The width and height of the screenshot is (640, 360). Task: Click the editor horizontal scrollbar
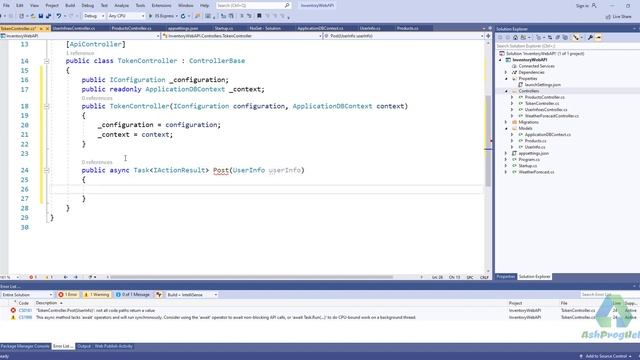tap(251, 277)
